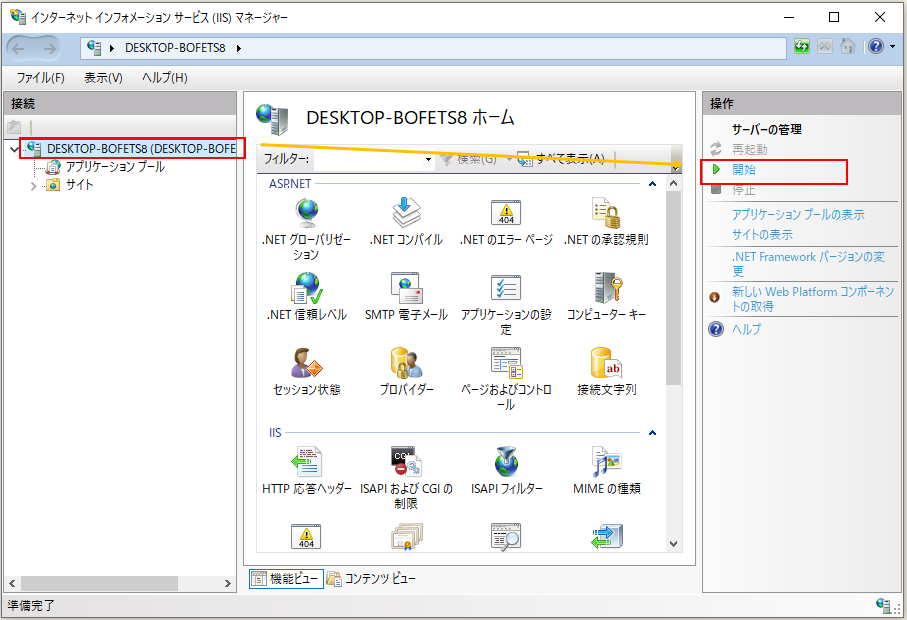Click 再起動 in the actions pane
The height and width of the screenshot is (620, 907).
pos(750,149)
